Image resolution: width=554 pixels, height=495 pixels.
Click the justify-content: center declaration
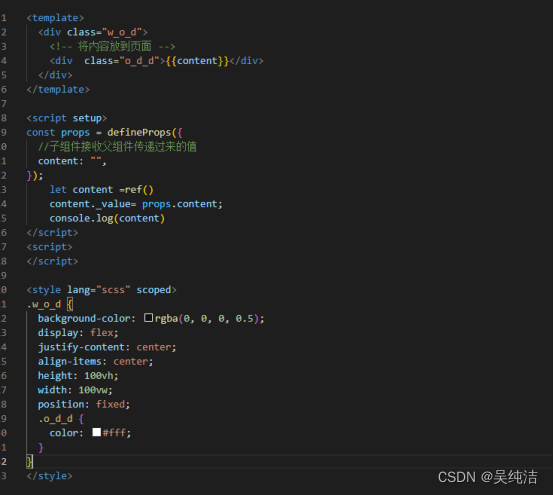107,347
